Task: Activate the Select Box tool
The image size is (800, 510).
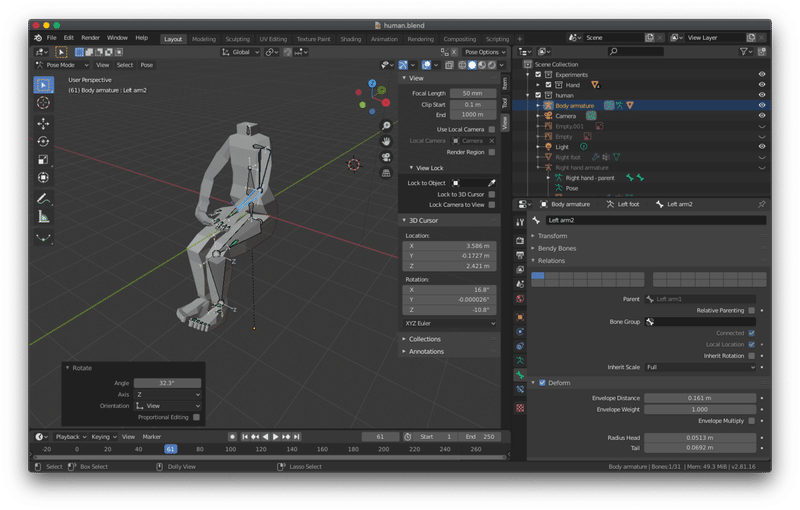Action: tap(43, 85)
